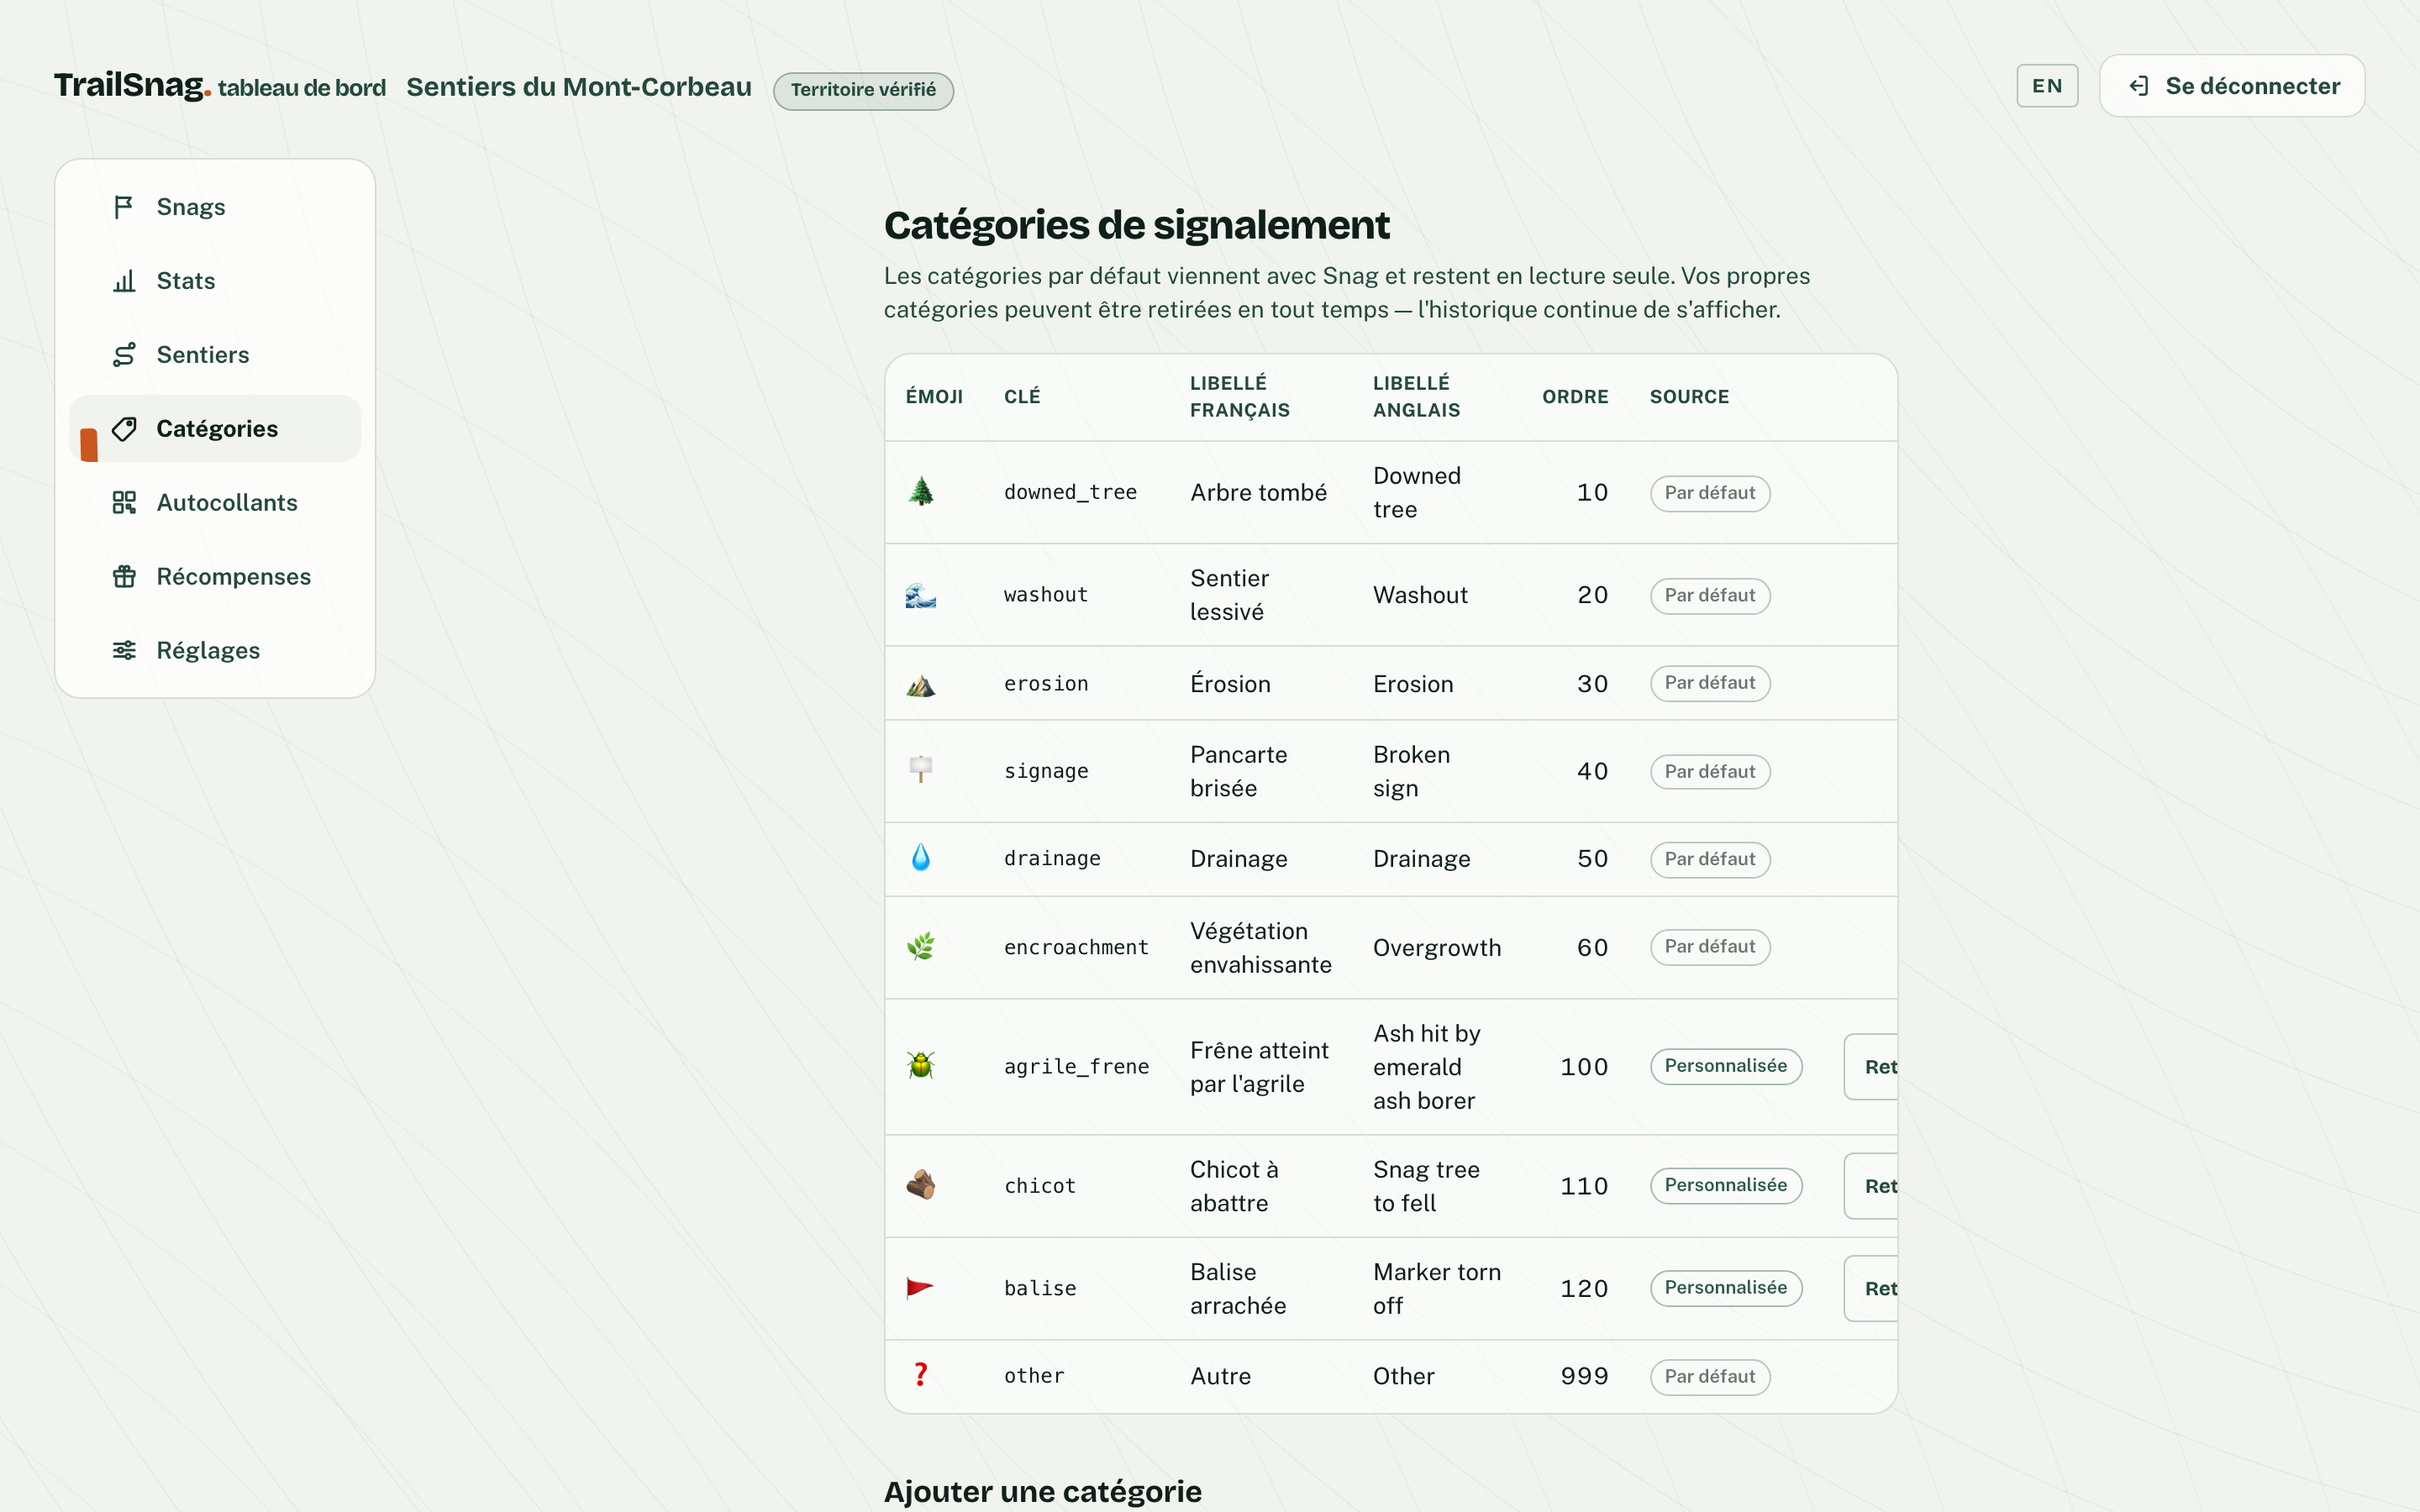The height and width of the screenshot is (1512, 2420).
Task: Click the encroachment key cell
Action: click(1076, 948)
